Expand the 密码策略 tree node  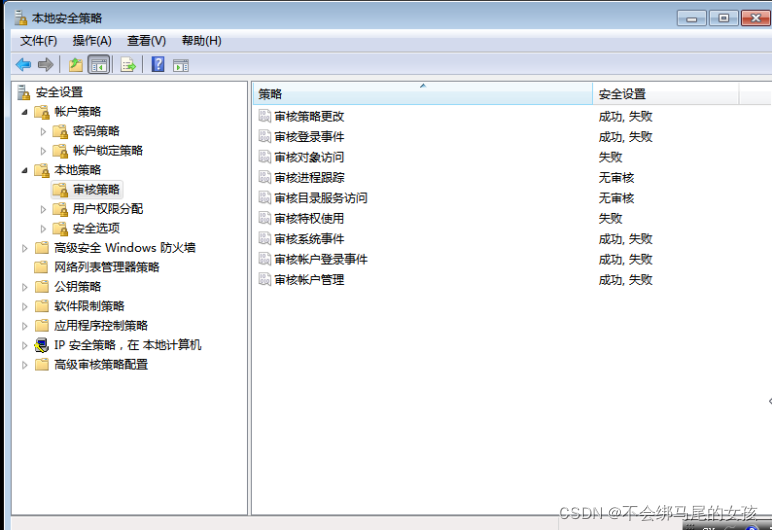pos(43,132)
